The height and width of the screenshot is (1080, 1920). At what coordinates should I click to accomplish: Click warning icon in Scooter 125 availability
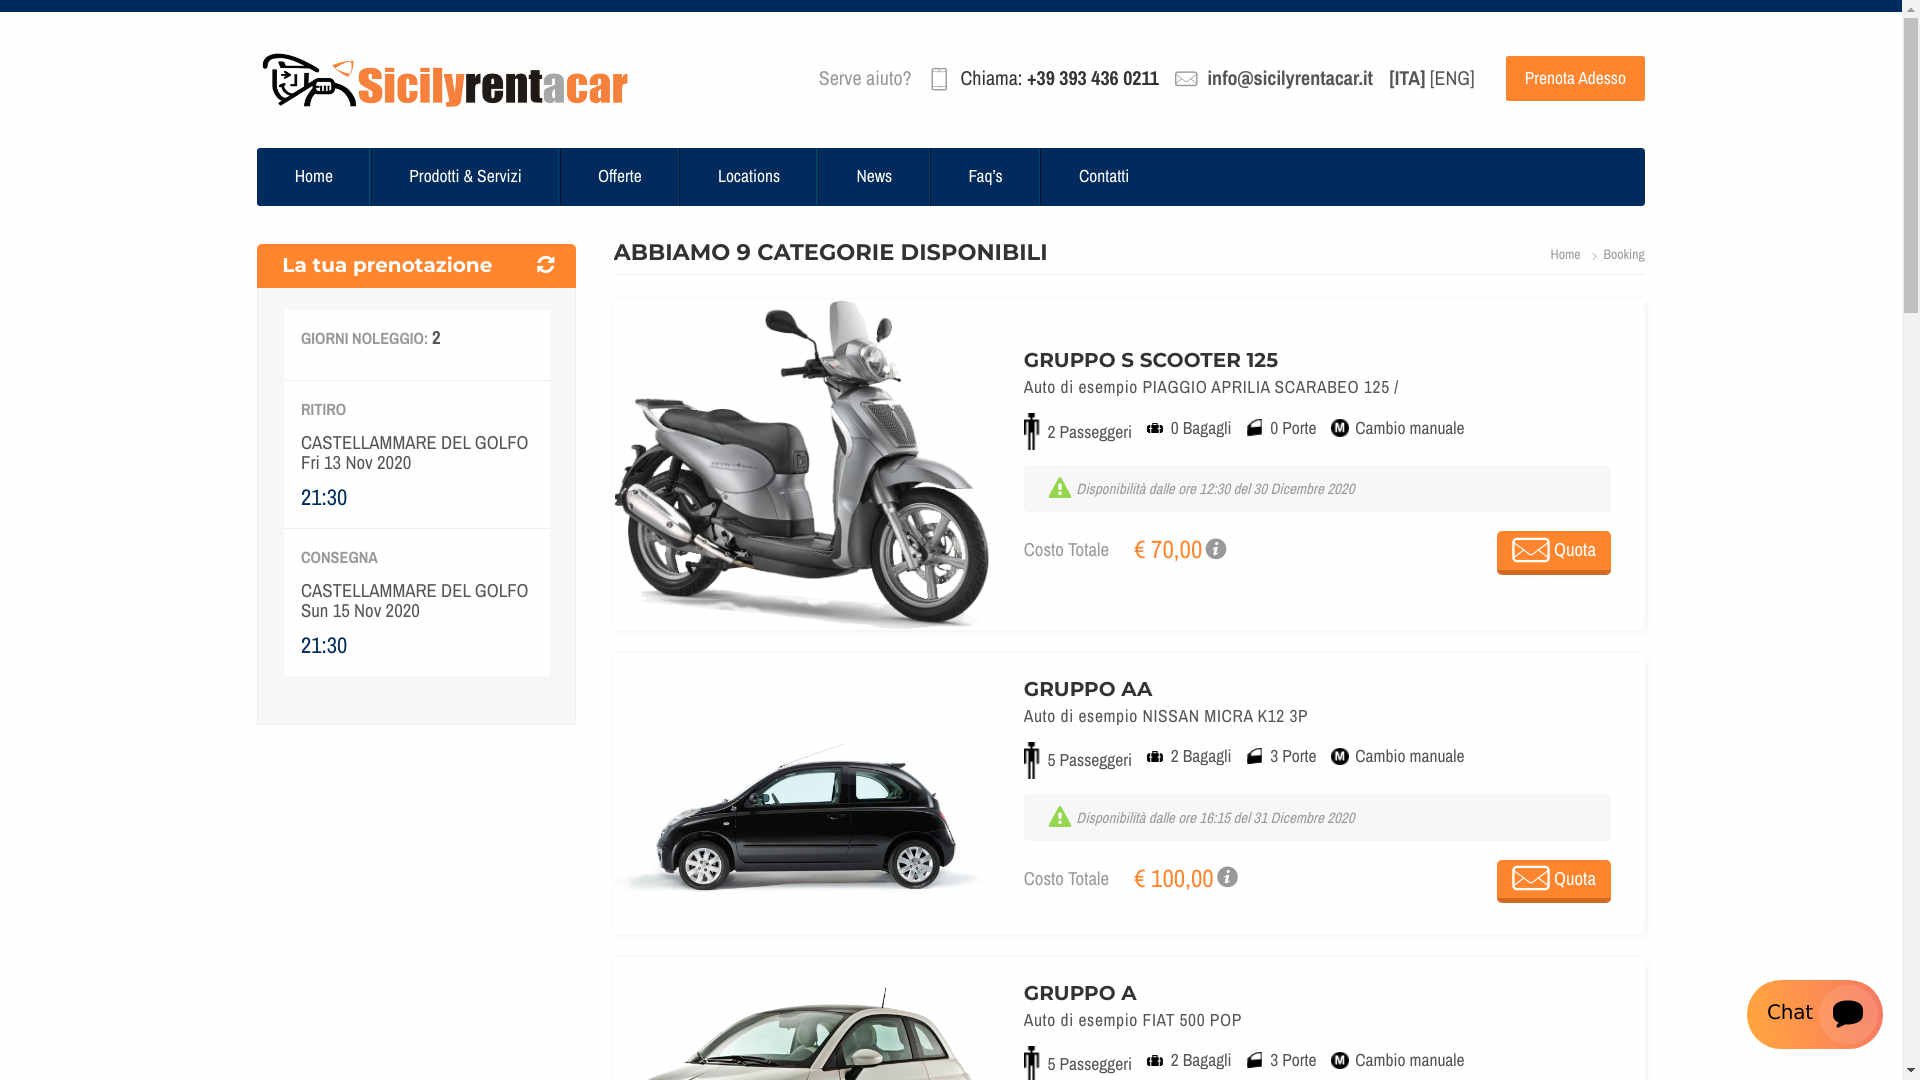click(1060, 488)
